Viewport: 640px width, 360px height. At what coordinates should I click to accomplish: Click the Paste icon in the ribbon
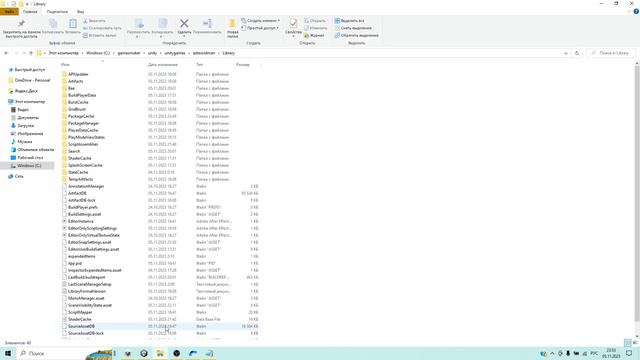[x=73, y=24]
